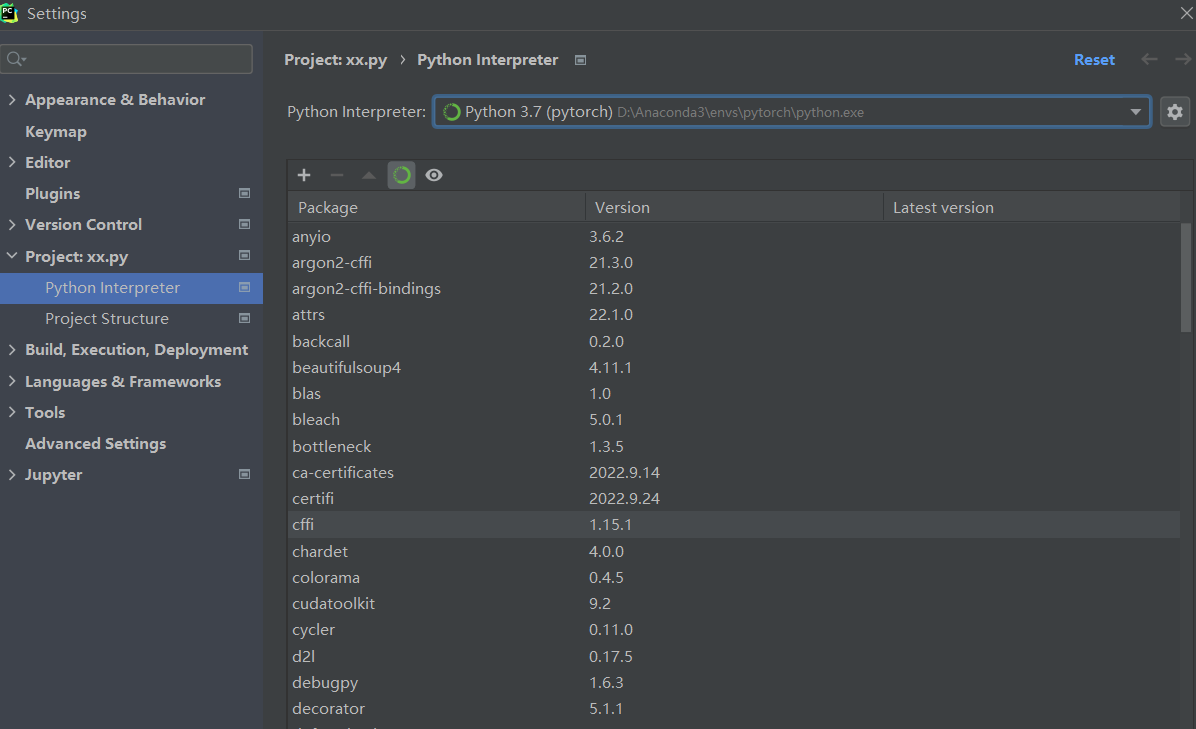This screenshot has width=1196, height=729.
Task: Click version 0.17.5 of d2l
Action: click(610, 656)
